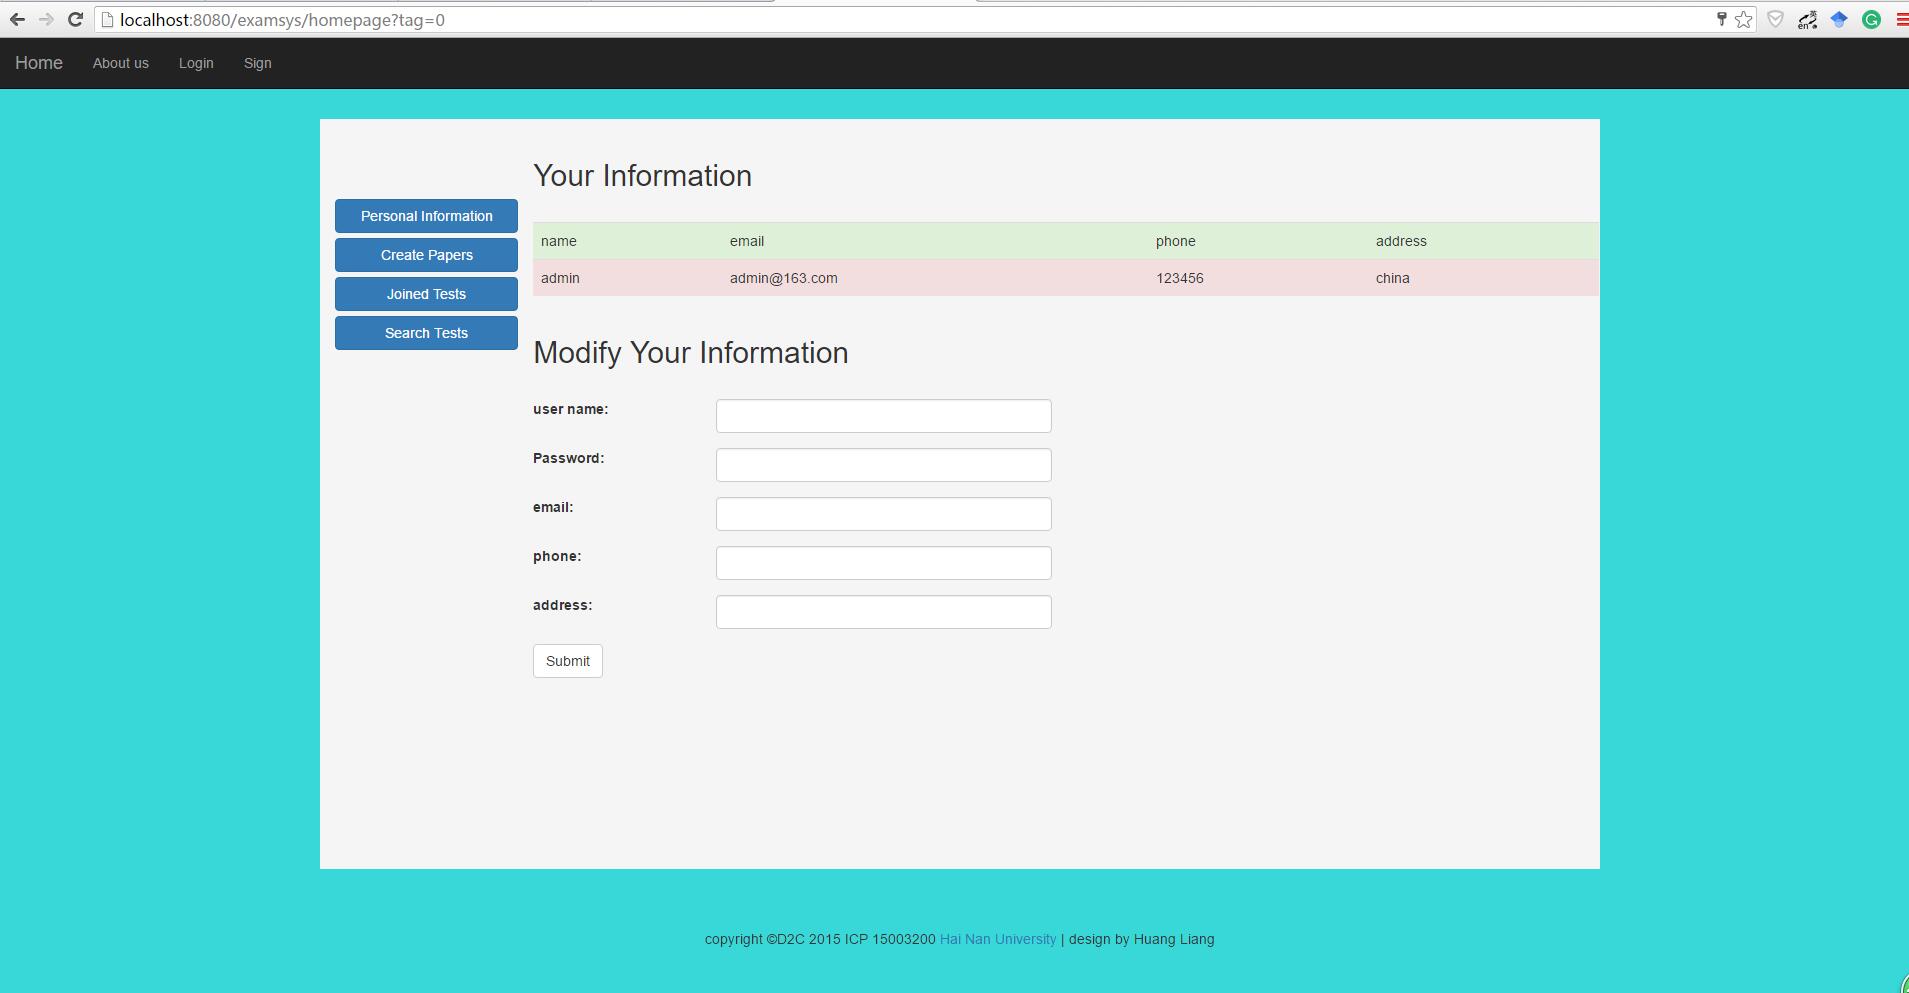Open the Sign page in navbar
The image size is (1909, 993).
pyautogui.click(x=257, y=63)
